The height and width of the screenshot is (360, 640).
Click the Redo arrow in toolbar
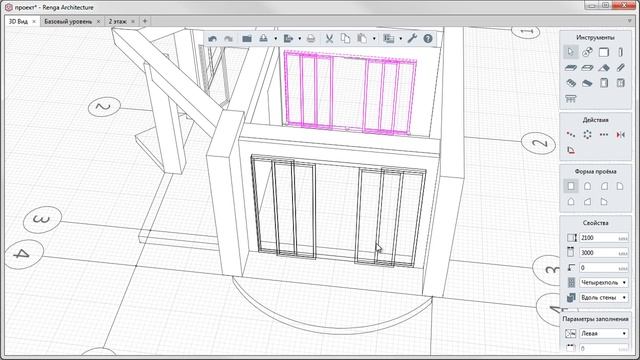point(228,39)
